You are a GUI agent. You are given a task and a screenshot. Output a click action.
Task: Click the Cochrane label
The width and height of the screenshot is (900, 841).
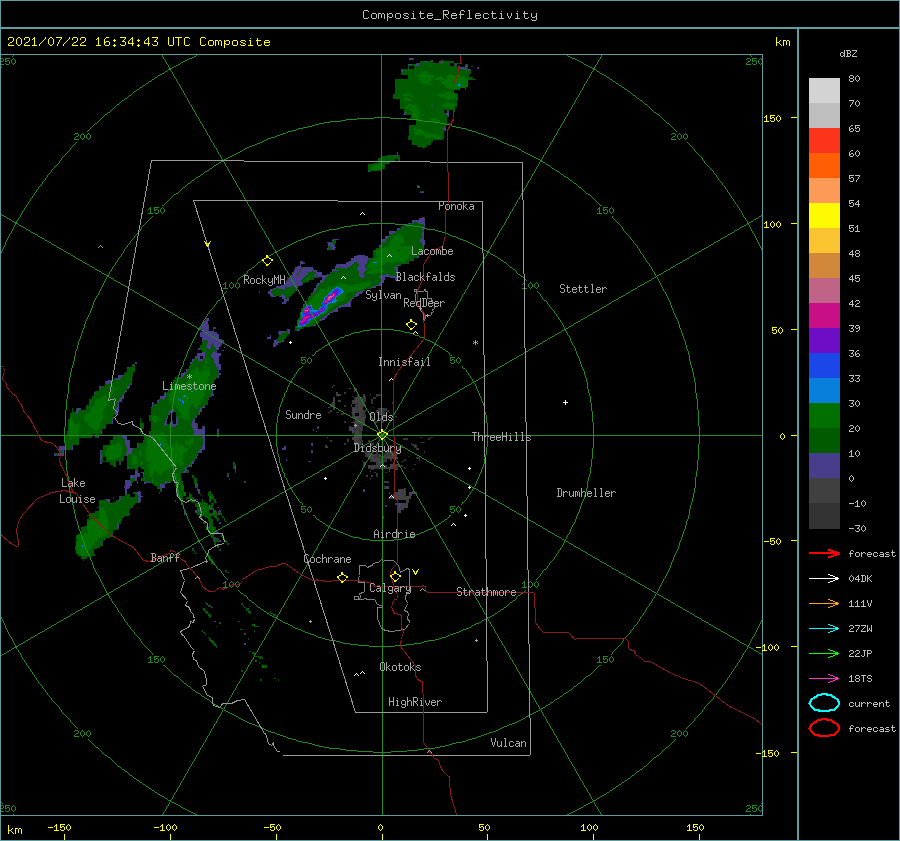[x=327, y=559]
